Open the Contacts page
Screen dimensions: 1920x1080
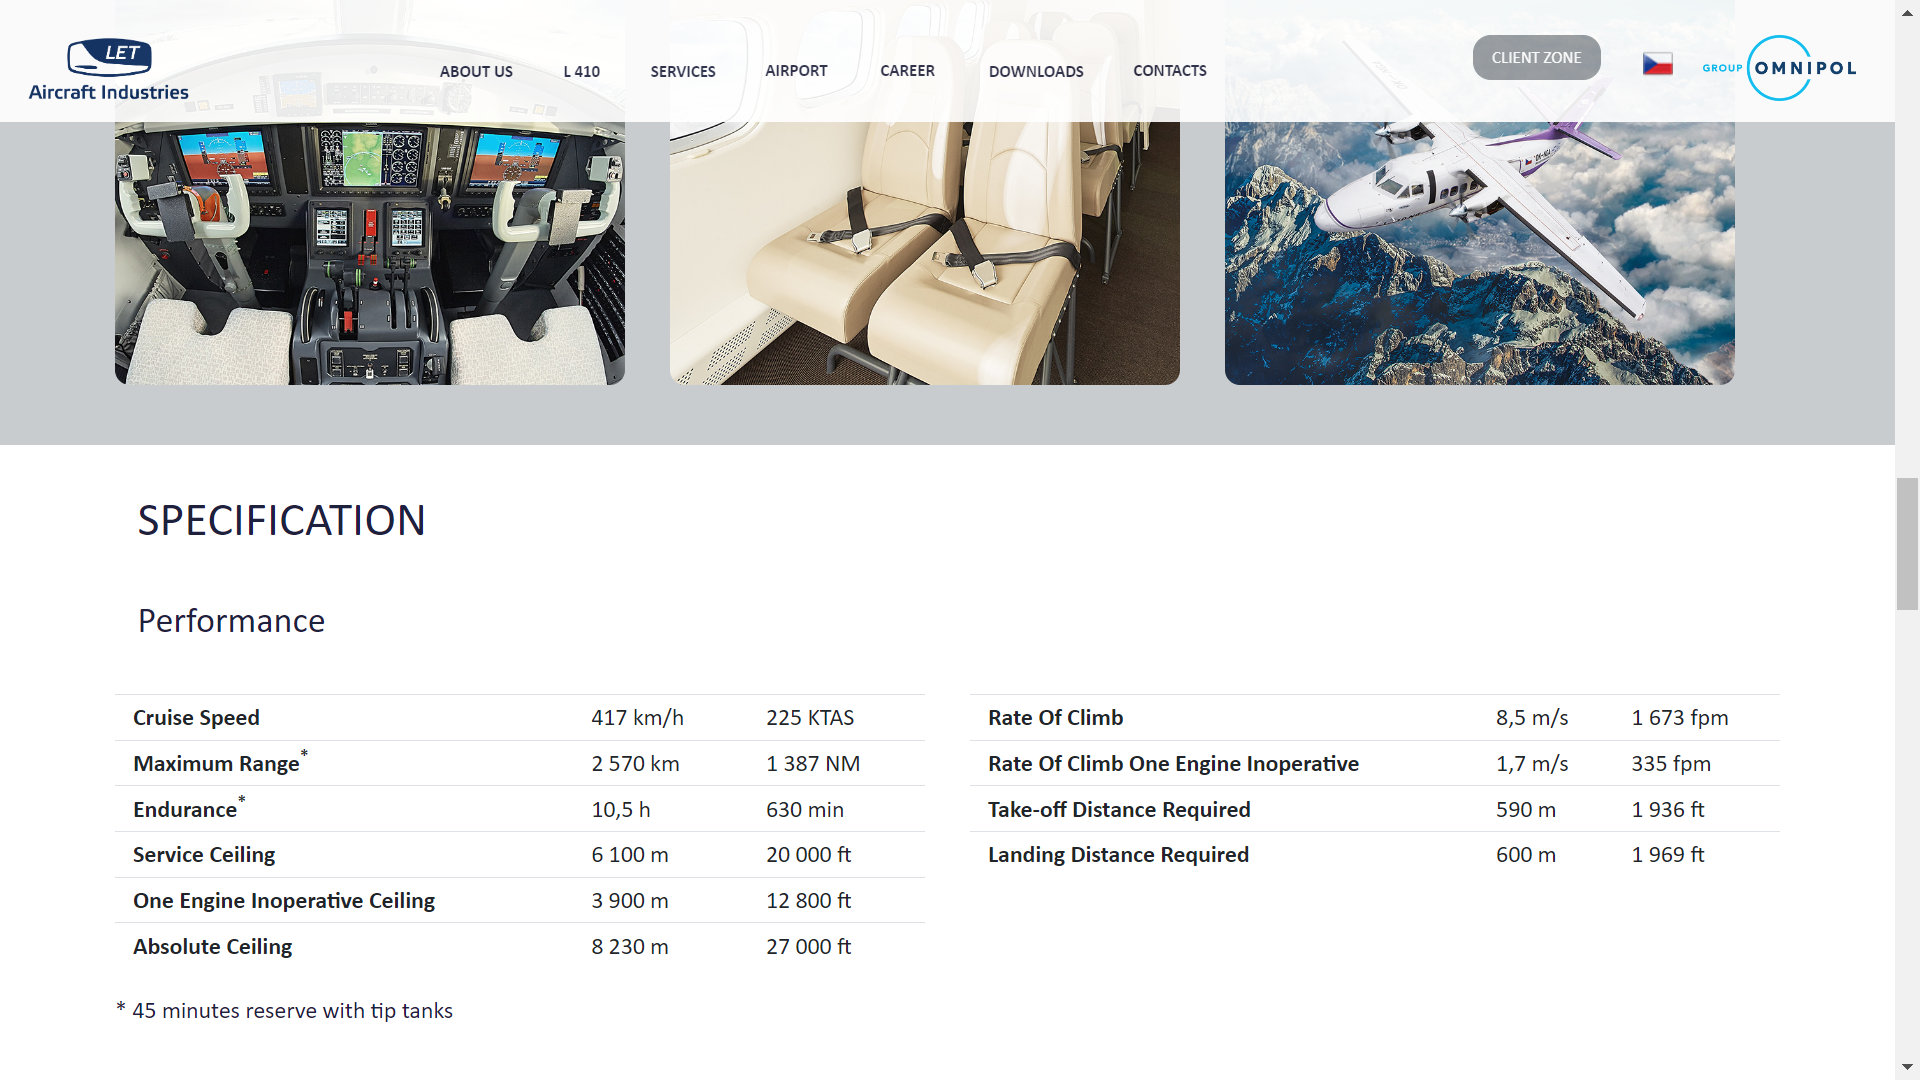pos(1169,71)
